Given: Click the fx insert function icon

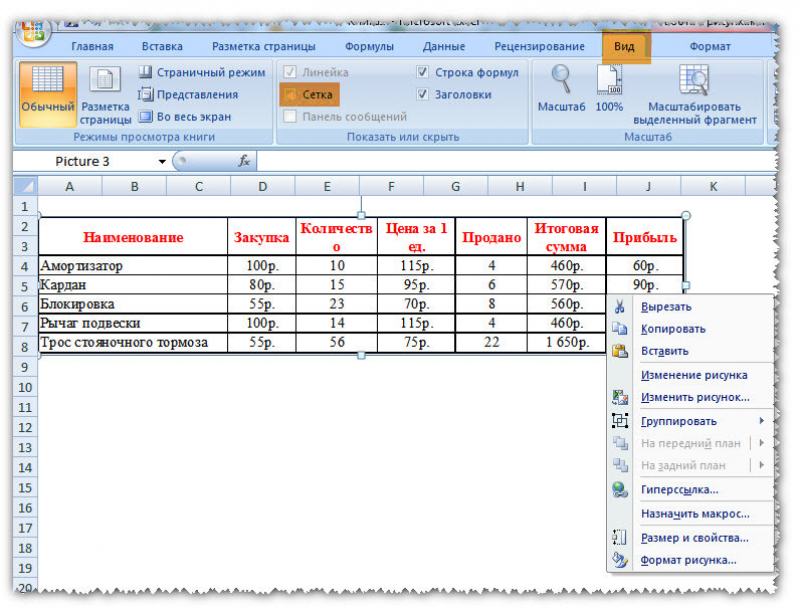Looking at the screenshot, I should (x=244, y=161).
